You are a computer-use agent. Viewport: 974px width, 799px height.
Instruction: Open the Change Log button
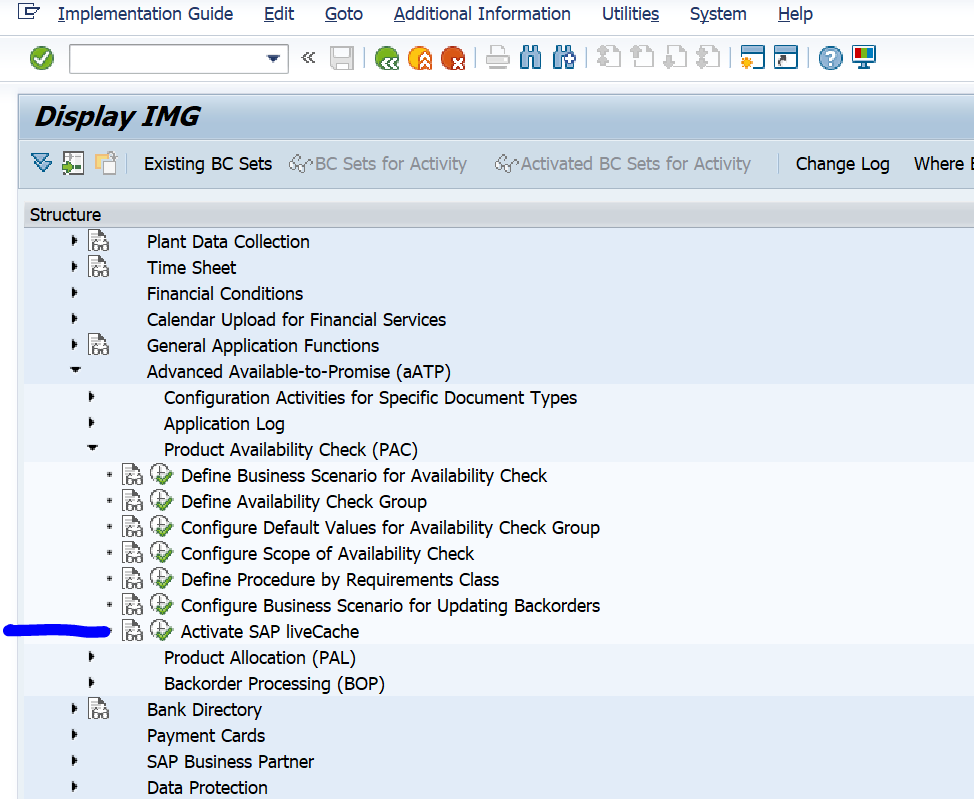click(842, 163)
